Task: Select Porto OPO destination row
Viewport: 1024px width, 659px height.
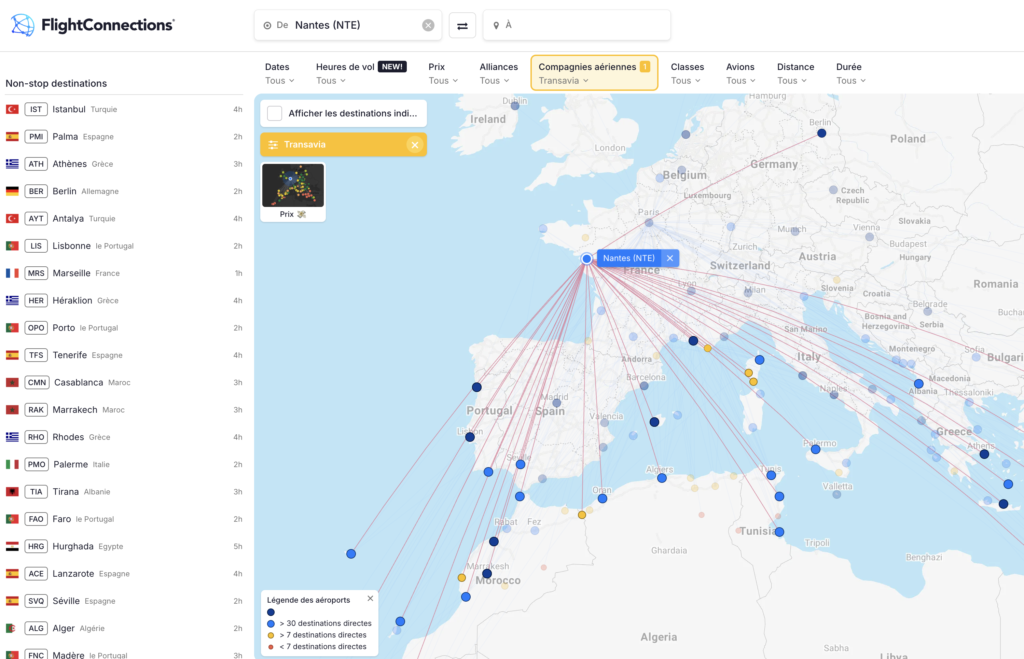Action: [x=124, y=328]
